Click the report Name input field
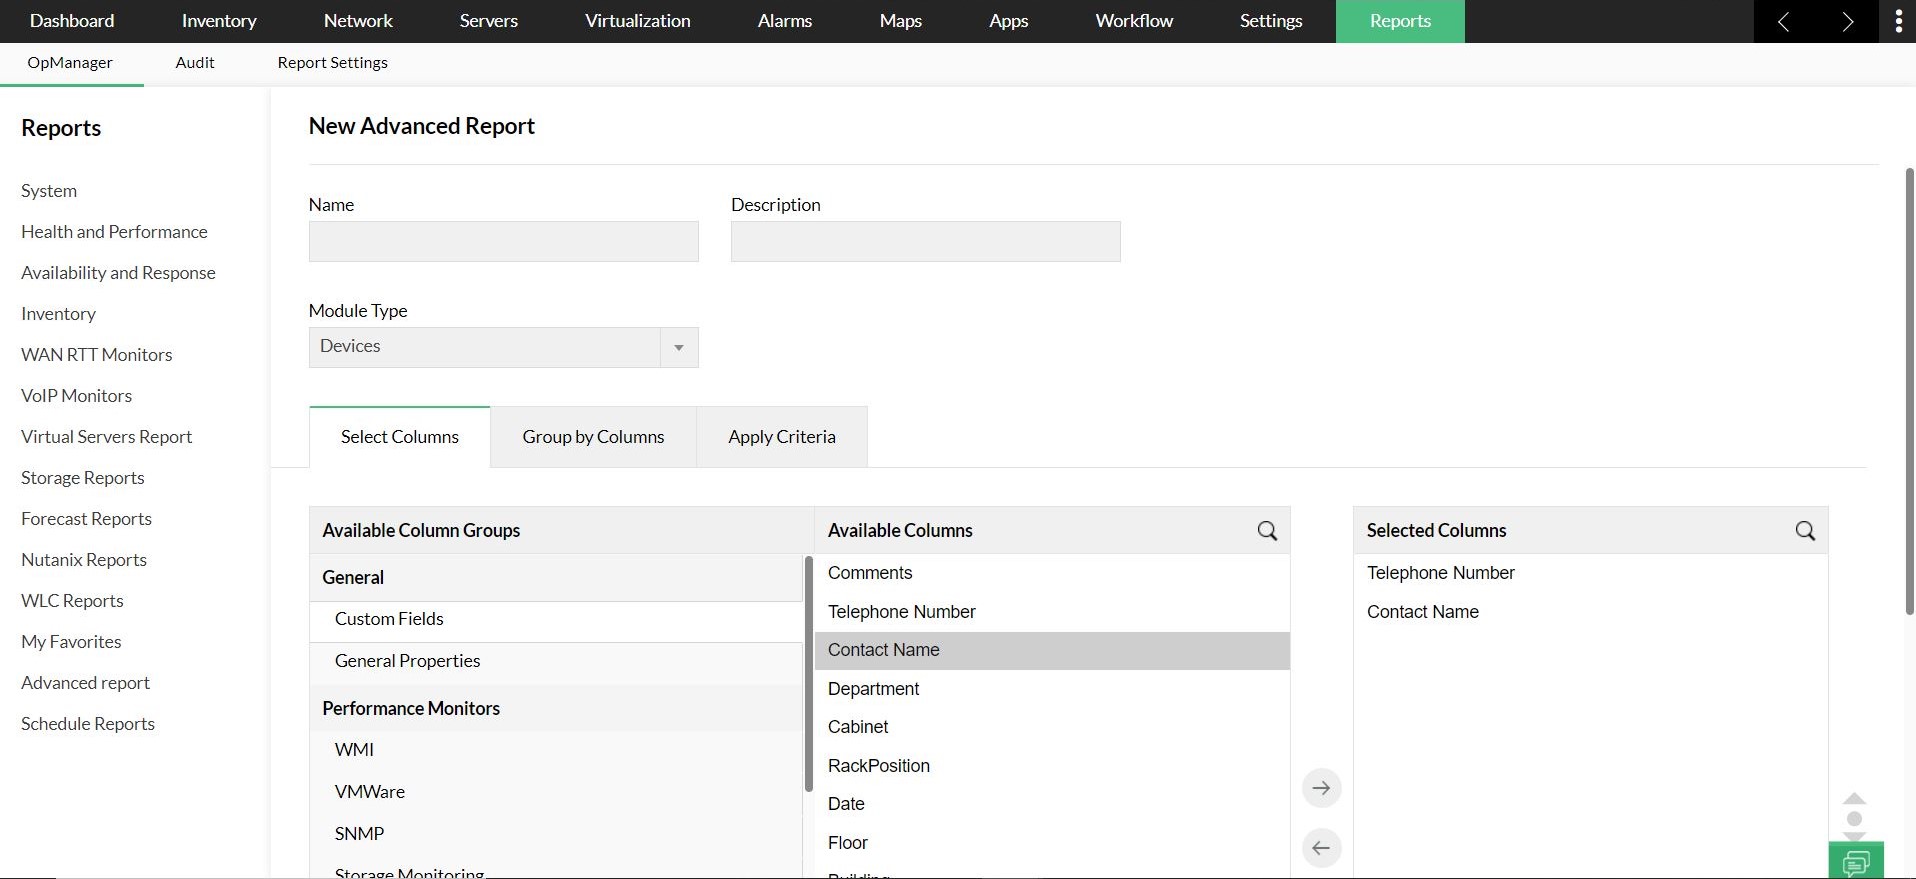 (503, 242)
